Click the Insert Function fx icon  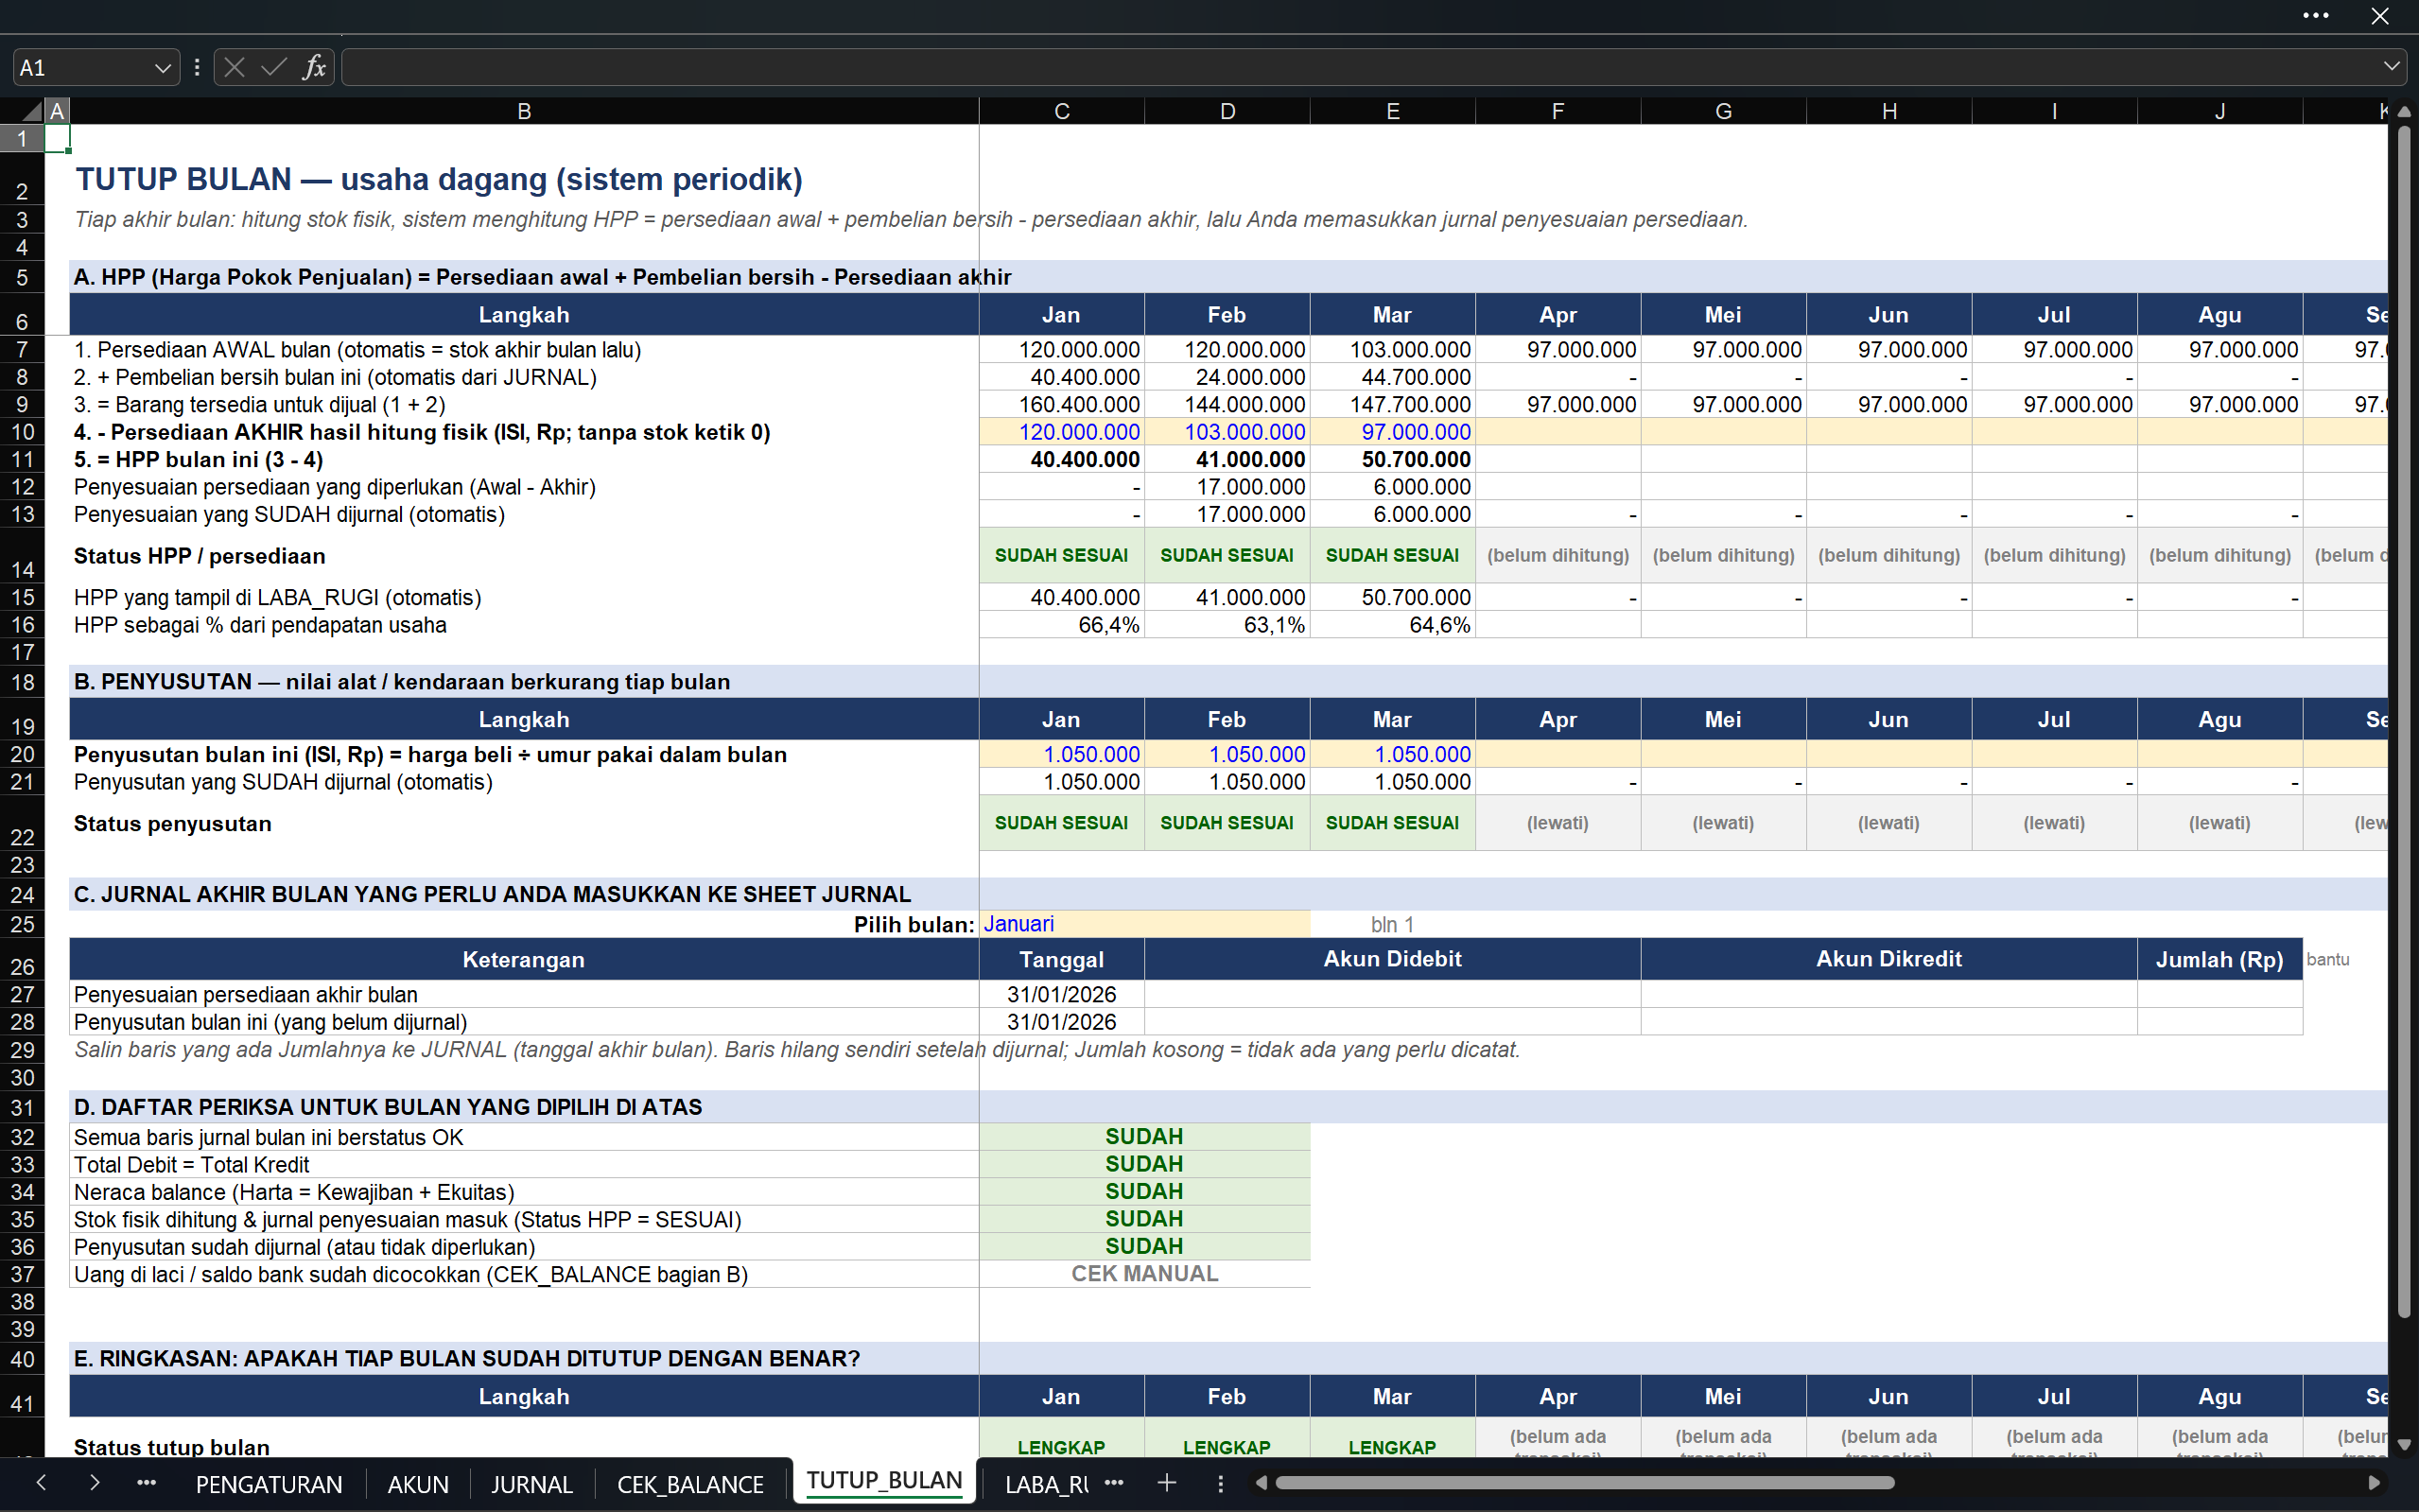click(x=314, y=67)
